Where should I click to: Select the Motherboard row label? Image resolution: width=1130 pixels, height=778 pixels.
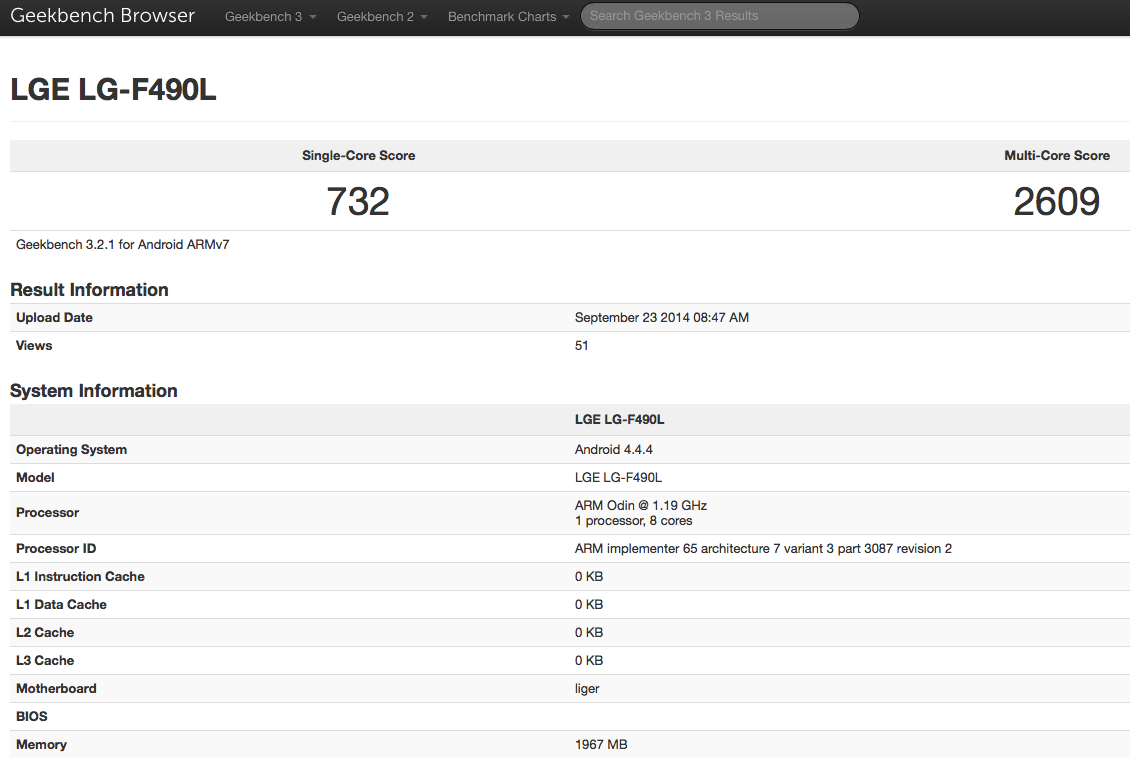(56, 689)
